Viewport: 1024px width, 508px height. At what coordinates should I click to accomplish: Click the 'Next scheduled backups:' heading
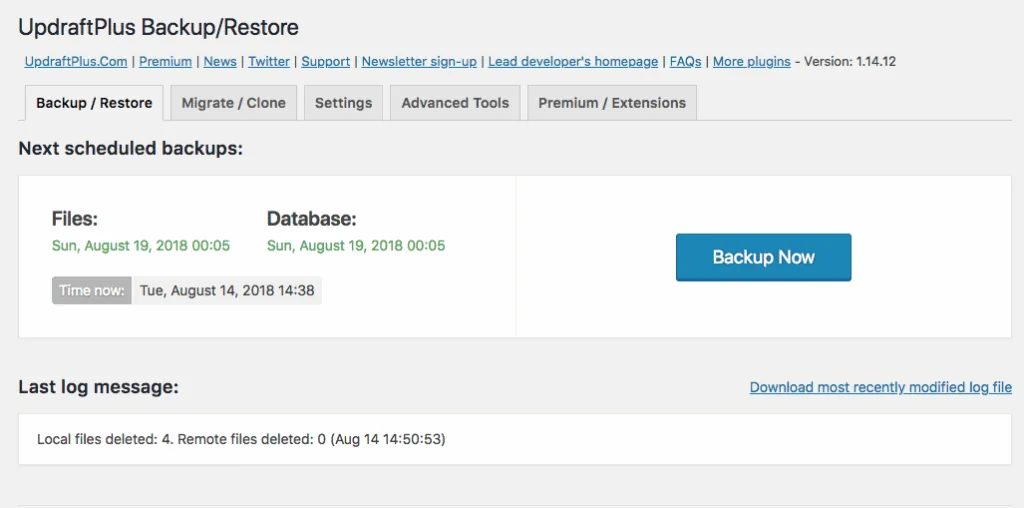pos(131,149)
